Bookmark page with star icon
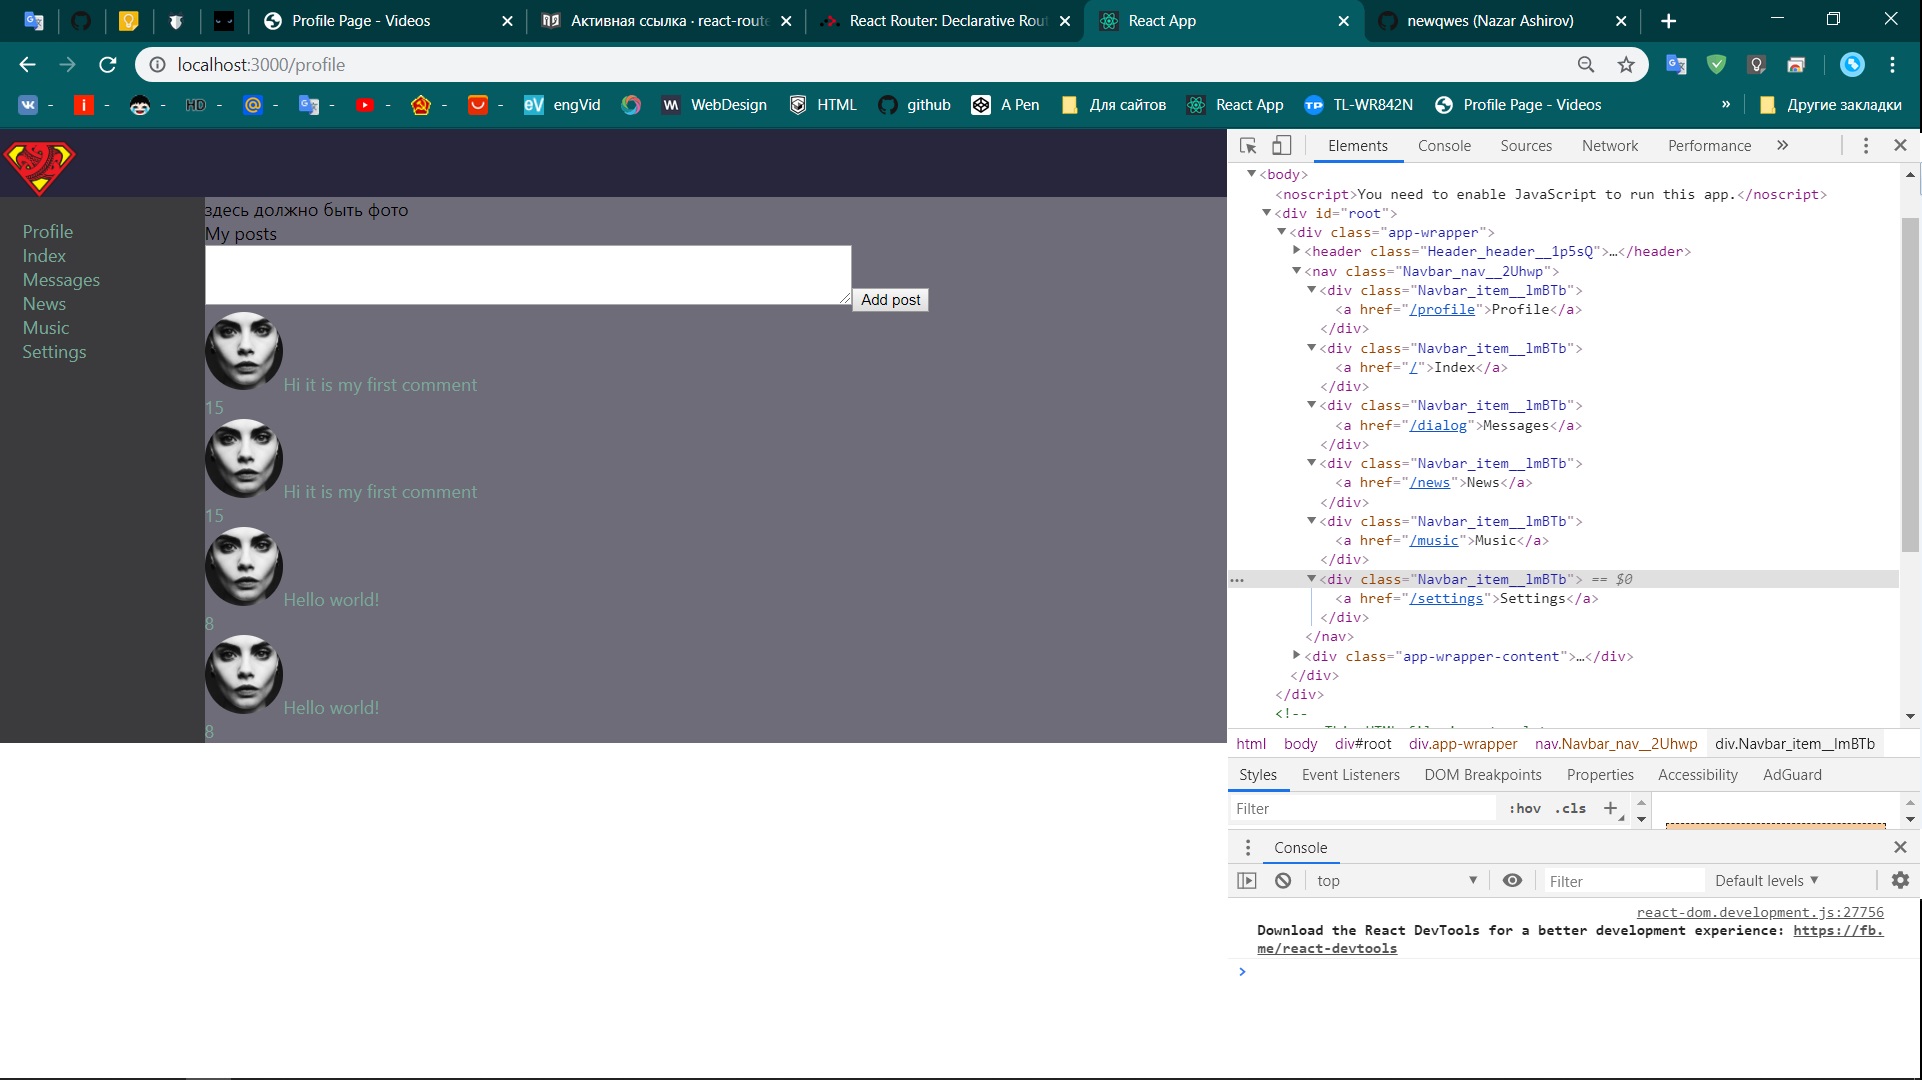Screen dimensions: 1922x1080 click(x=1626, y=65)
